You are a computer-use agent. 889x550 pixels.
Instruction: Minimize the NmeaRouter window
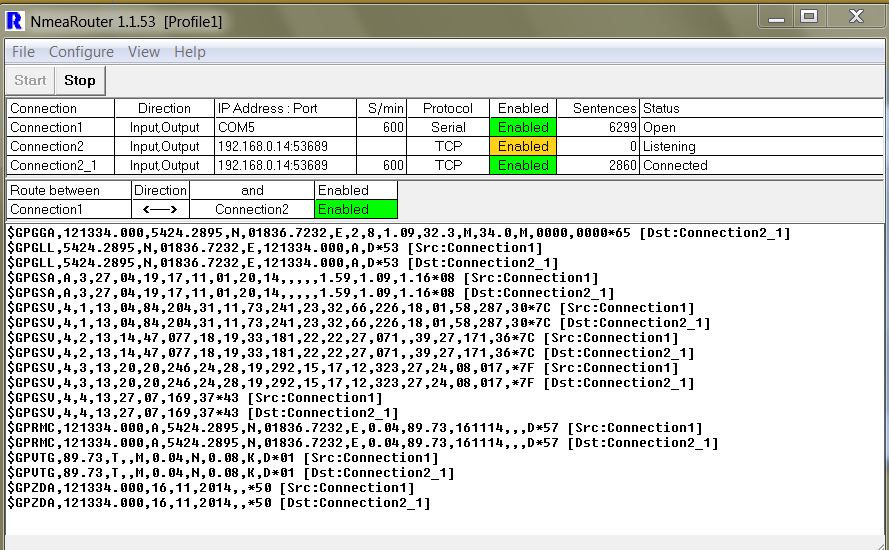click(x=776, y=16)
